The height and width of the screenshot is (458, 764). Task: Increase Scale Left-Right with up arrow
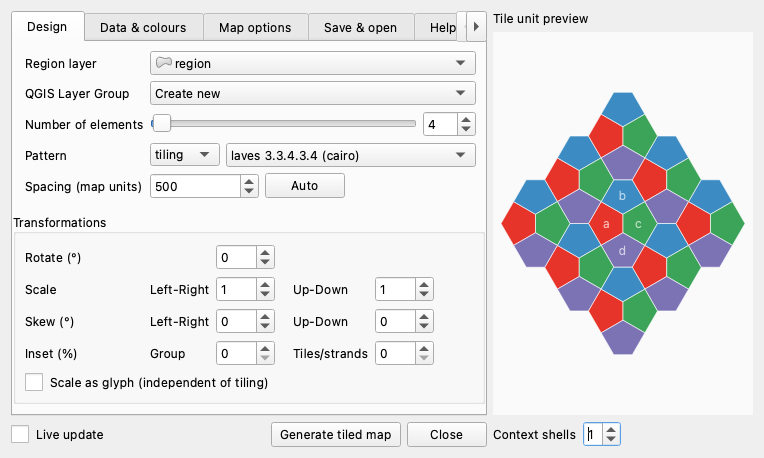coord(265,285)
